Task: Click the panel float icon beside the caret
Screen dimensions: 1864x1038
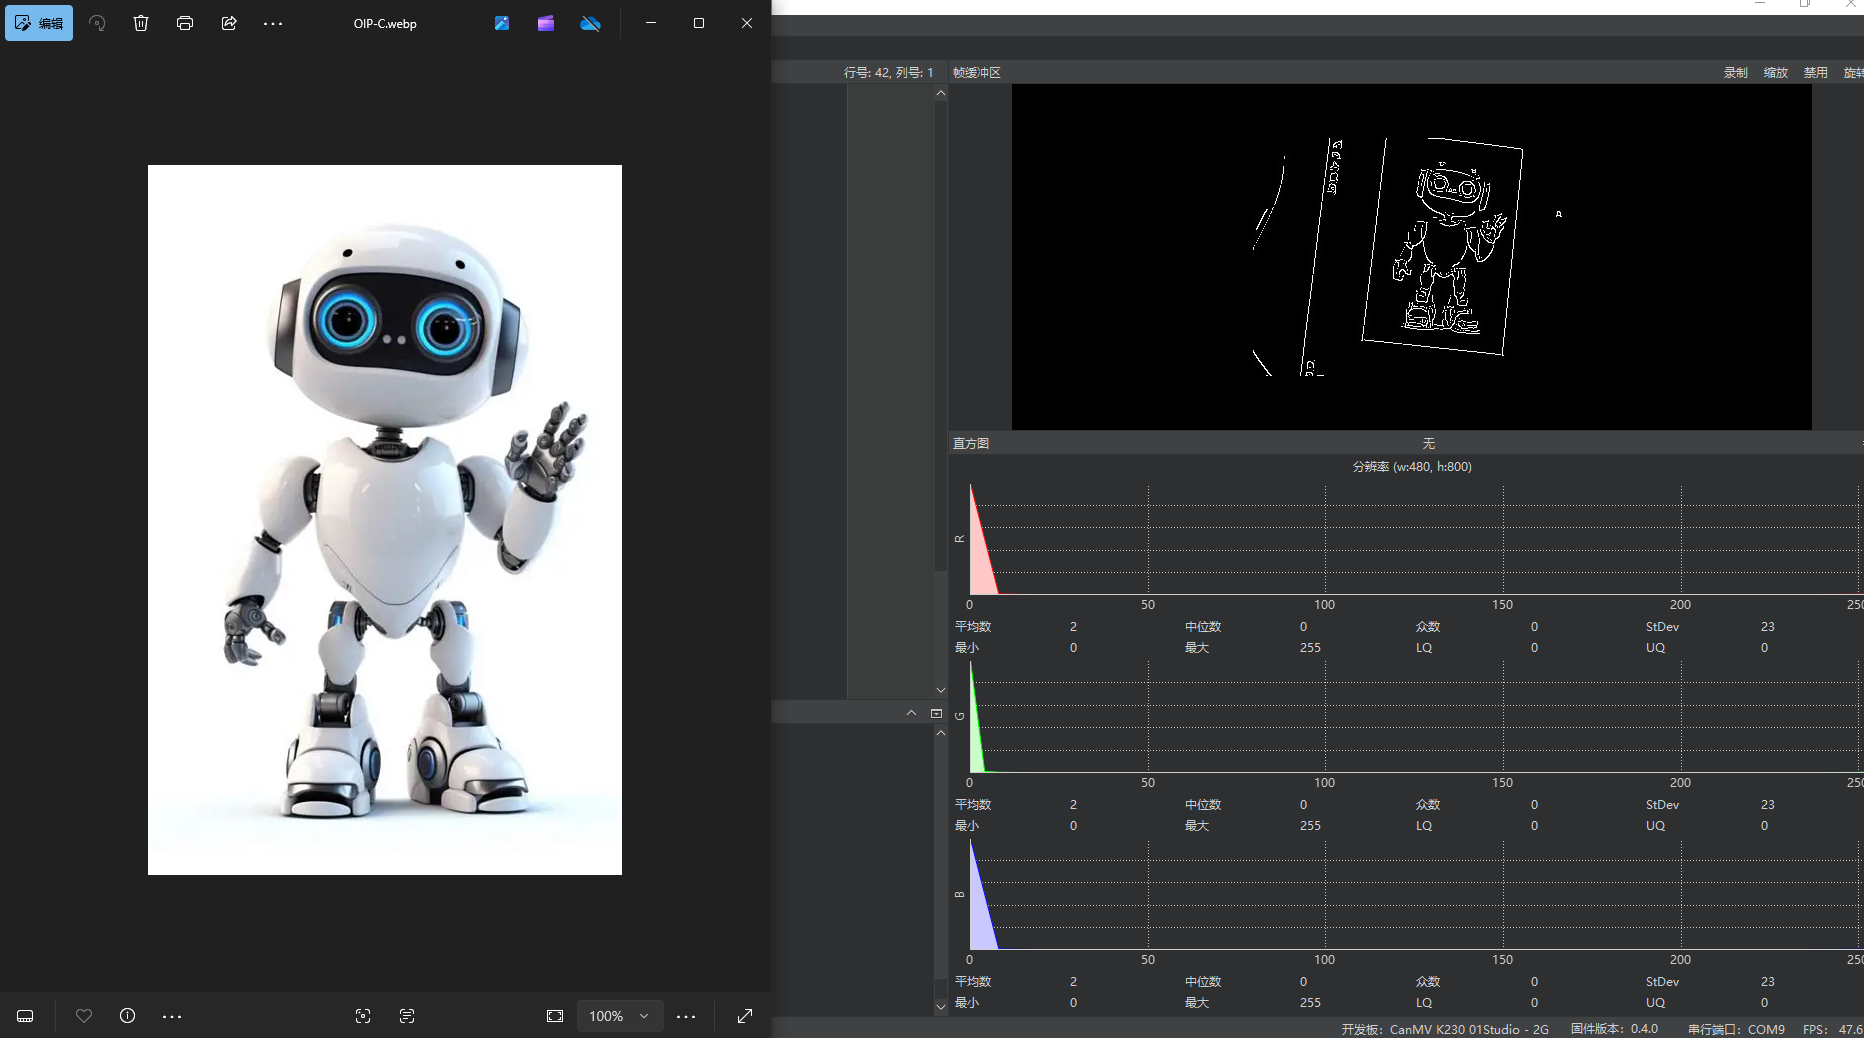Action: click(937, 713)
